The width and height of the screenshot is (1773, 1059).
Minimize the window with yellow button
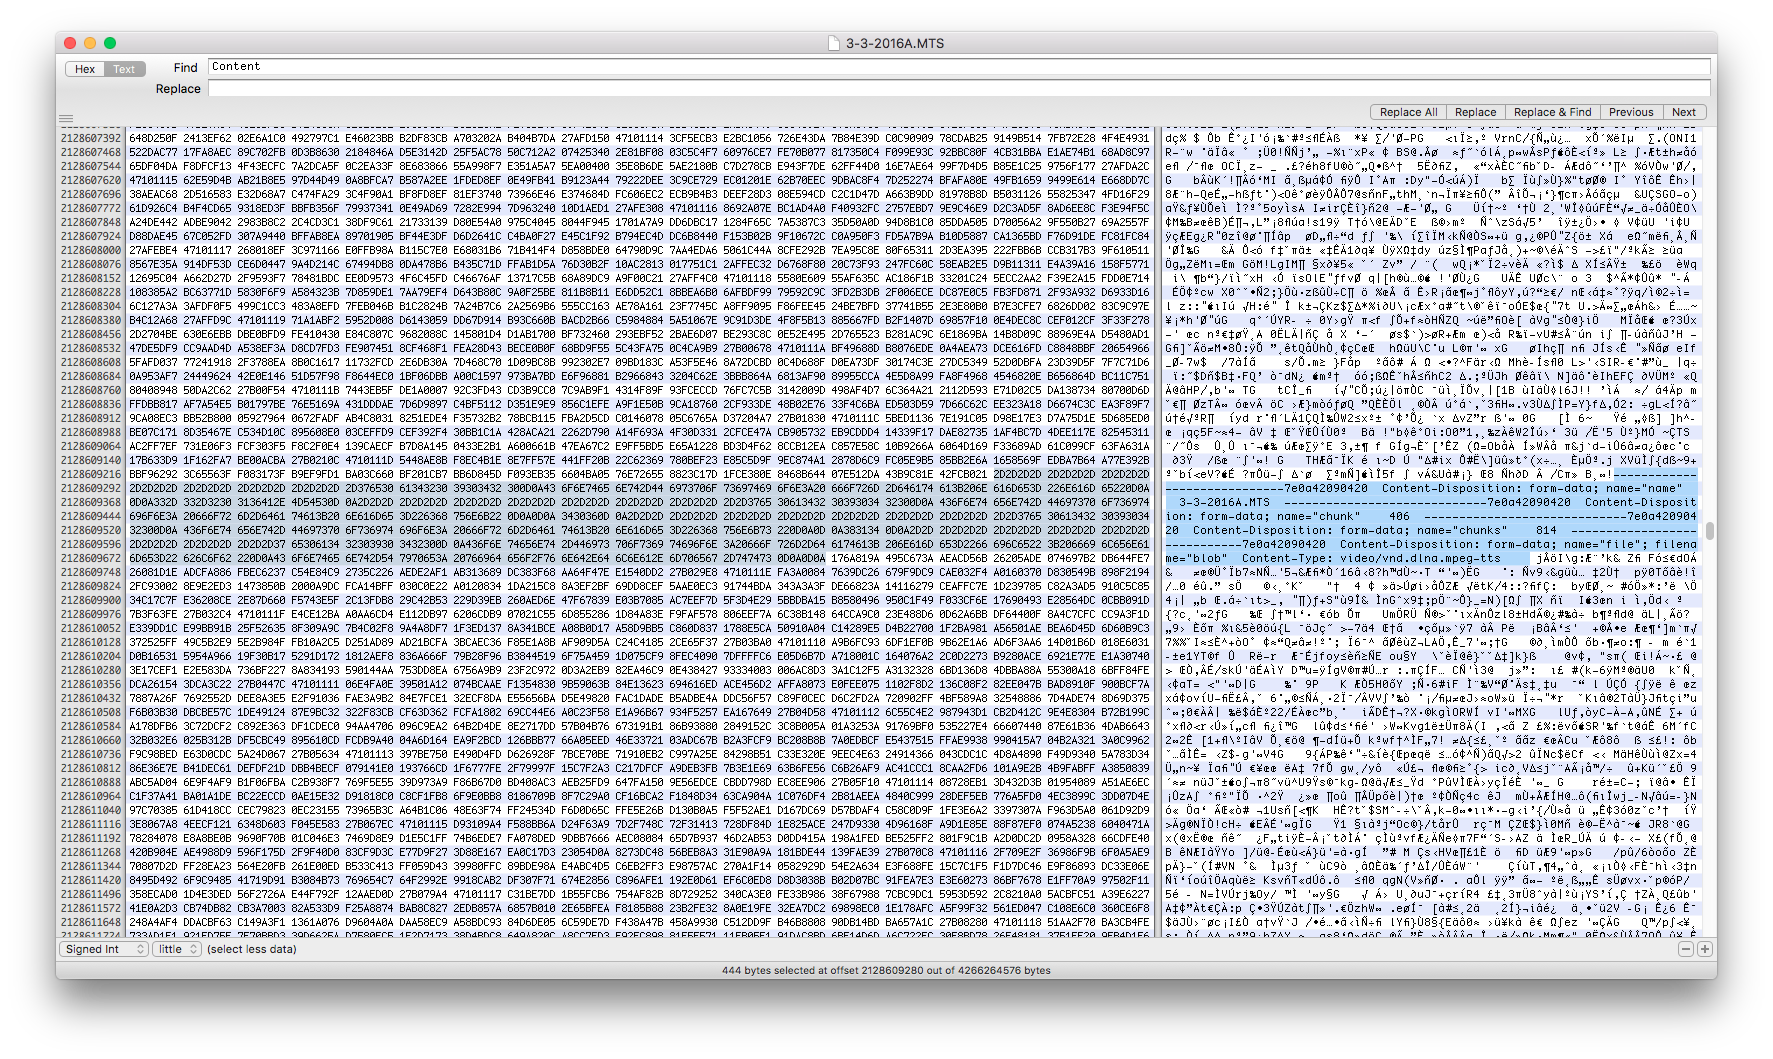click(x=90, y=43)
